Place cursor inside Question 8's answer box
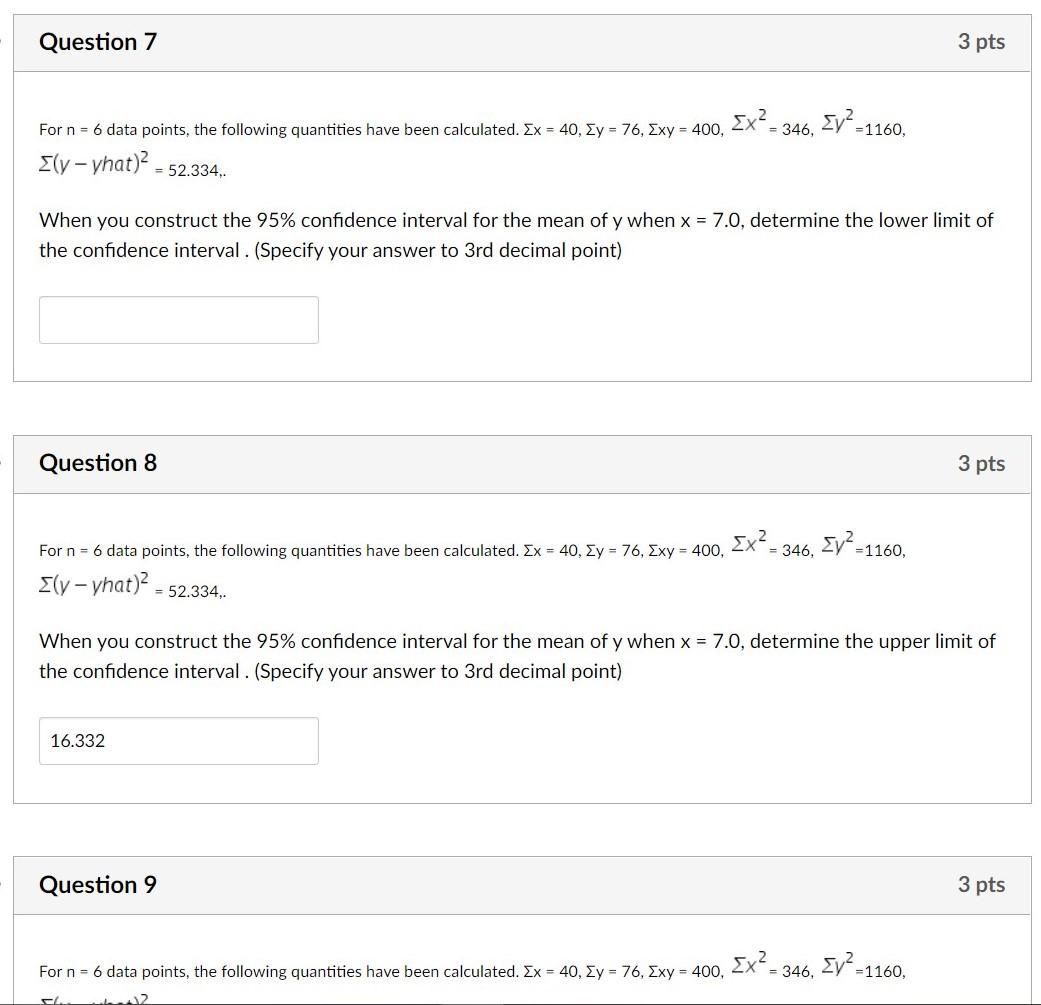The width and height of the screenshot is (1041, 1005). click(178, 740)
